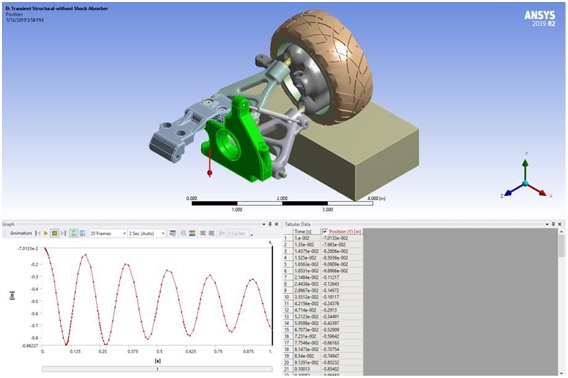568x378 pixels.
Task: Select result sets animation mode icon
Action: tap(83, 233)
